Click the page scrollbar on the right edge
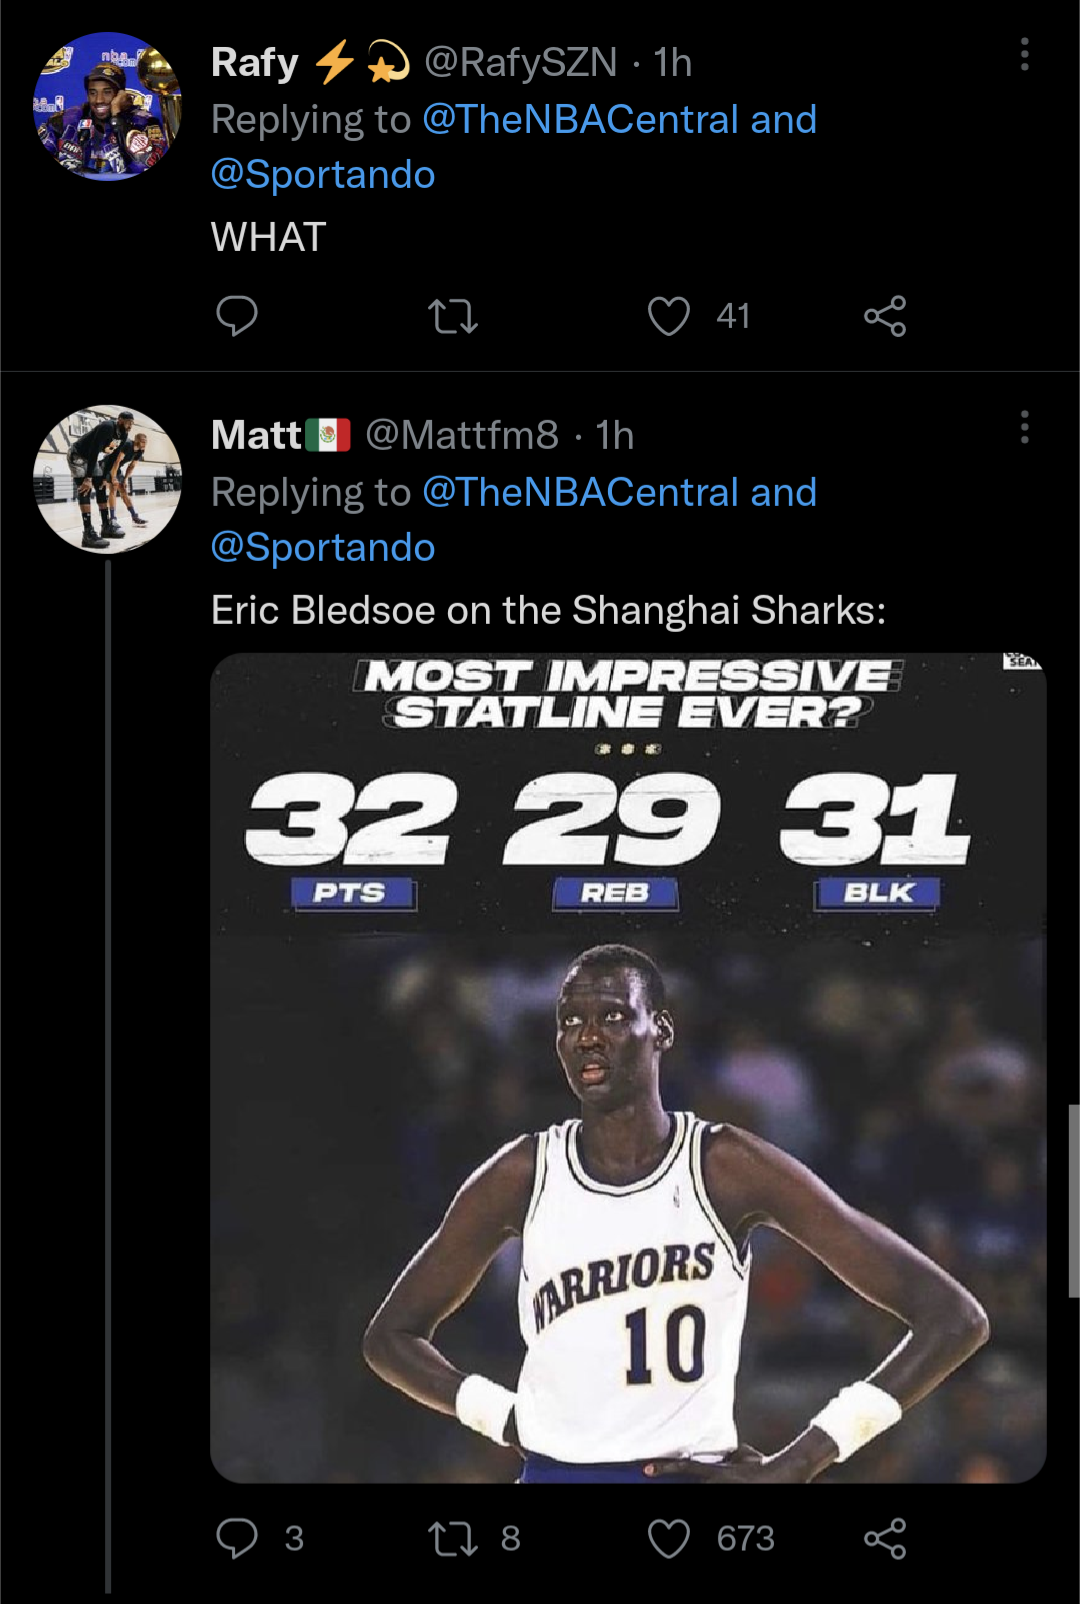This screenshot has height=1604, width=1080. (1074, 1200)
